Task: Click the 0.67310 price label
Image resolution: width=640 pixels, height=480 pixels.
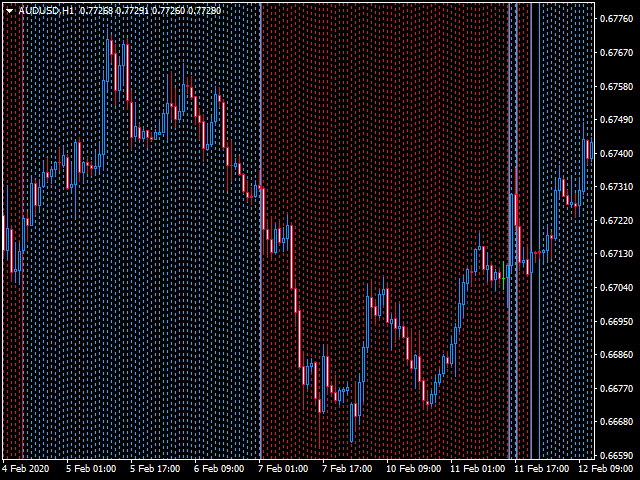Action: click(616, 187)
